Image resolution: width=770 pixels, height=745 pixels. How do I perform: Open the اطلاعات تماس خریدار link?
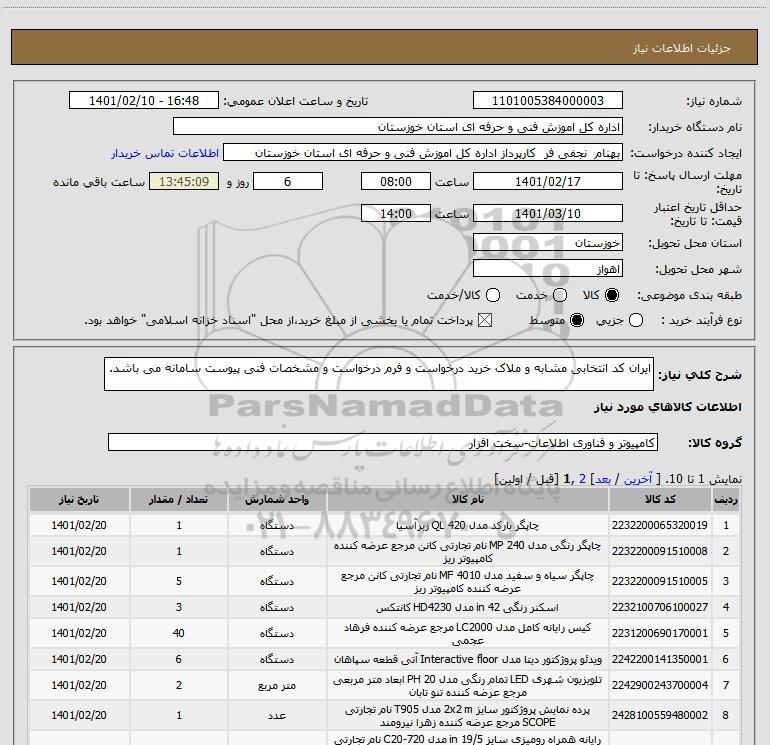(165, 153)
